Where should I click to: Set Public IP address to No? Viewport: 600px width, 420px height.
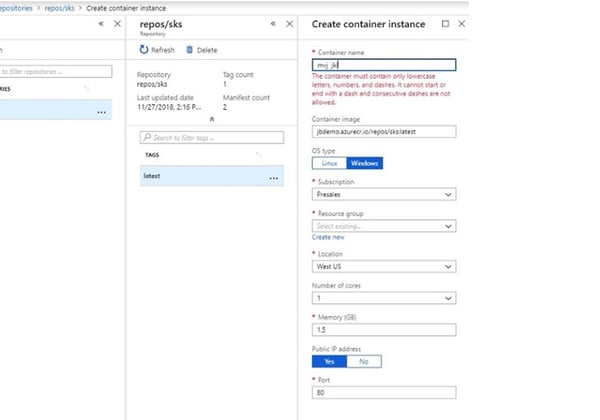coord(364,361)
